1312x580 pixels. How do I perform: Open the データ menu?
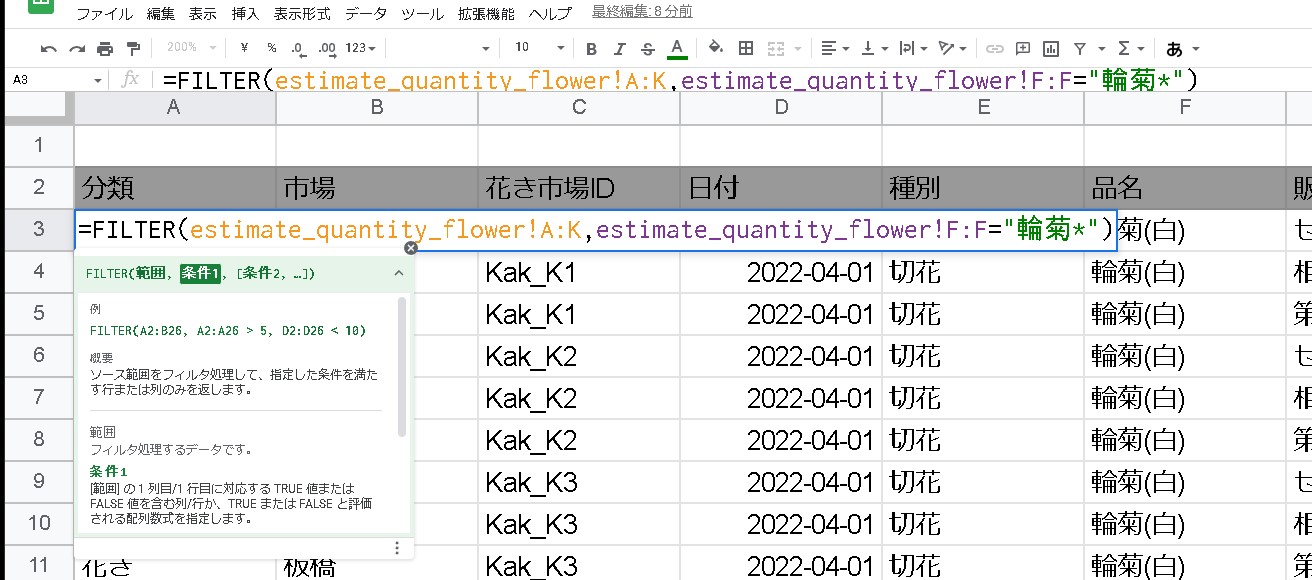366,14
